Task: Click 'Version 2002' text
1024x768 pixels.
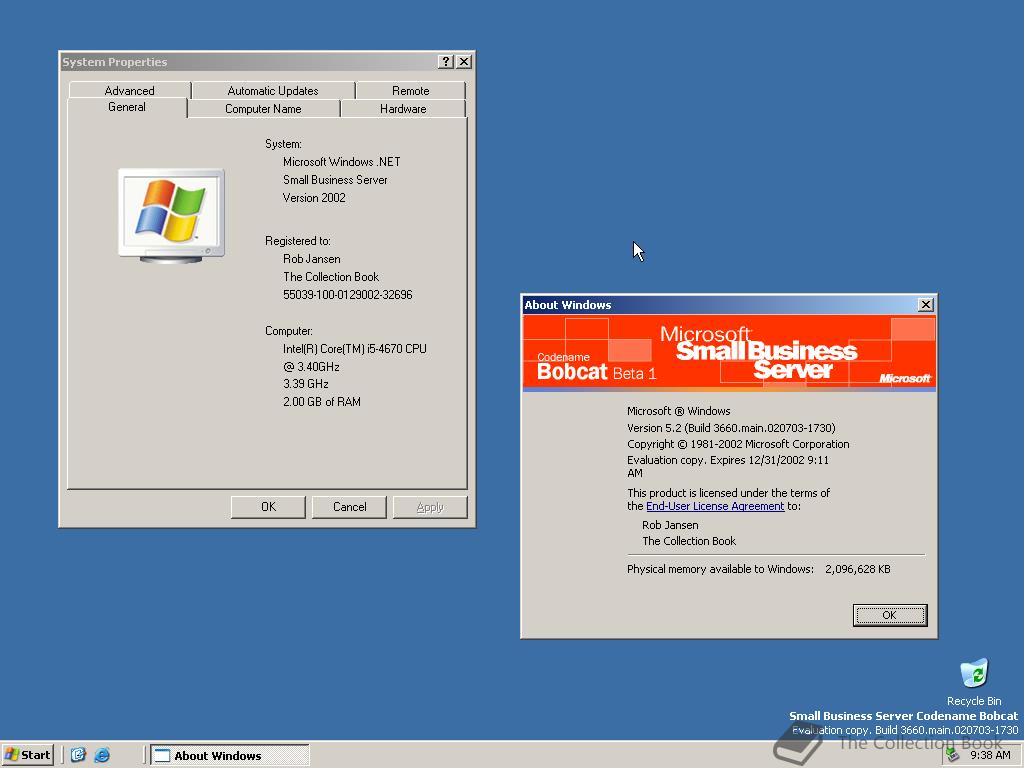Action: [314, 198]
